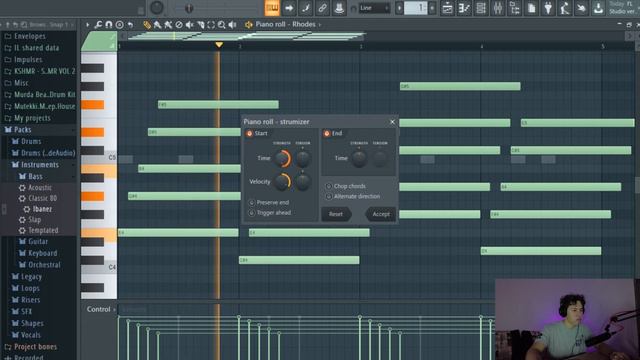
Task: Click the project file page icon
Action: (x=531, y=8)
